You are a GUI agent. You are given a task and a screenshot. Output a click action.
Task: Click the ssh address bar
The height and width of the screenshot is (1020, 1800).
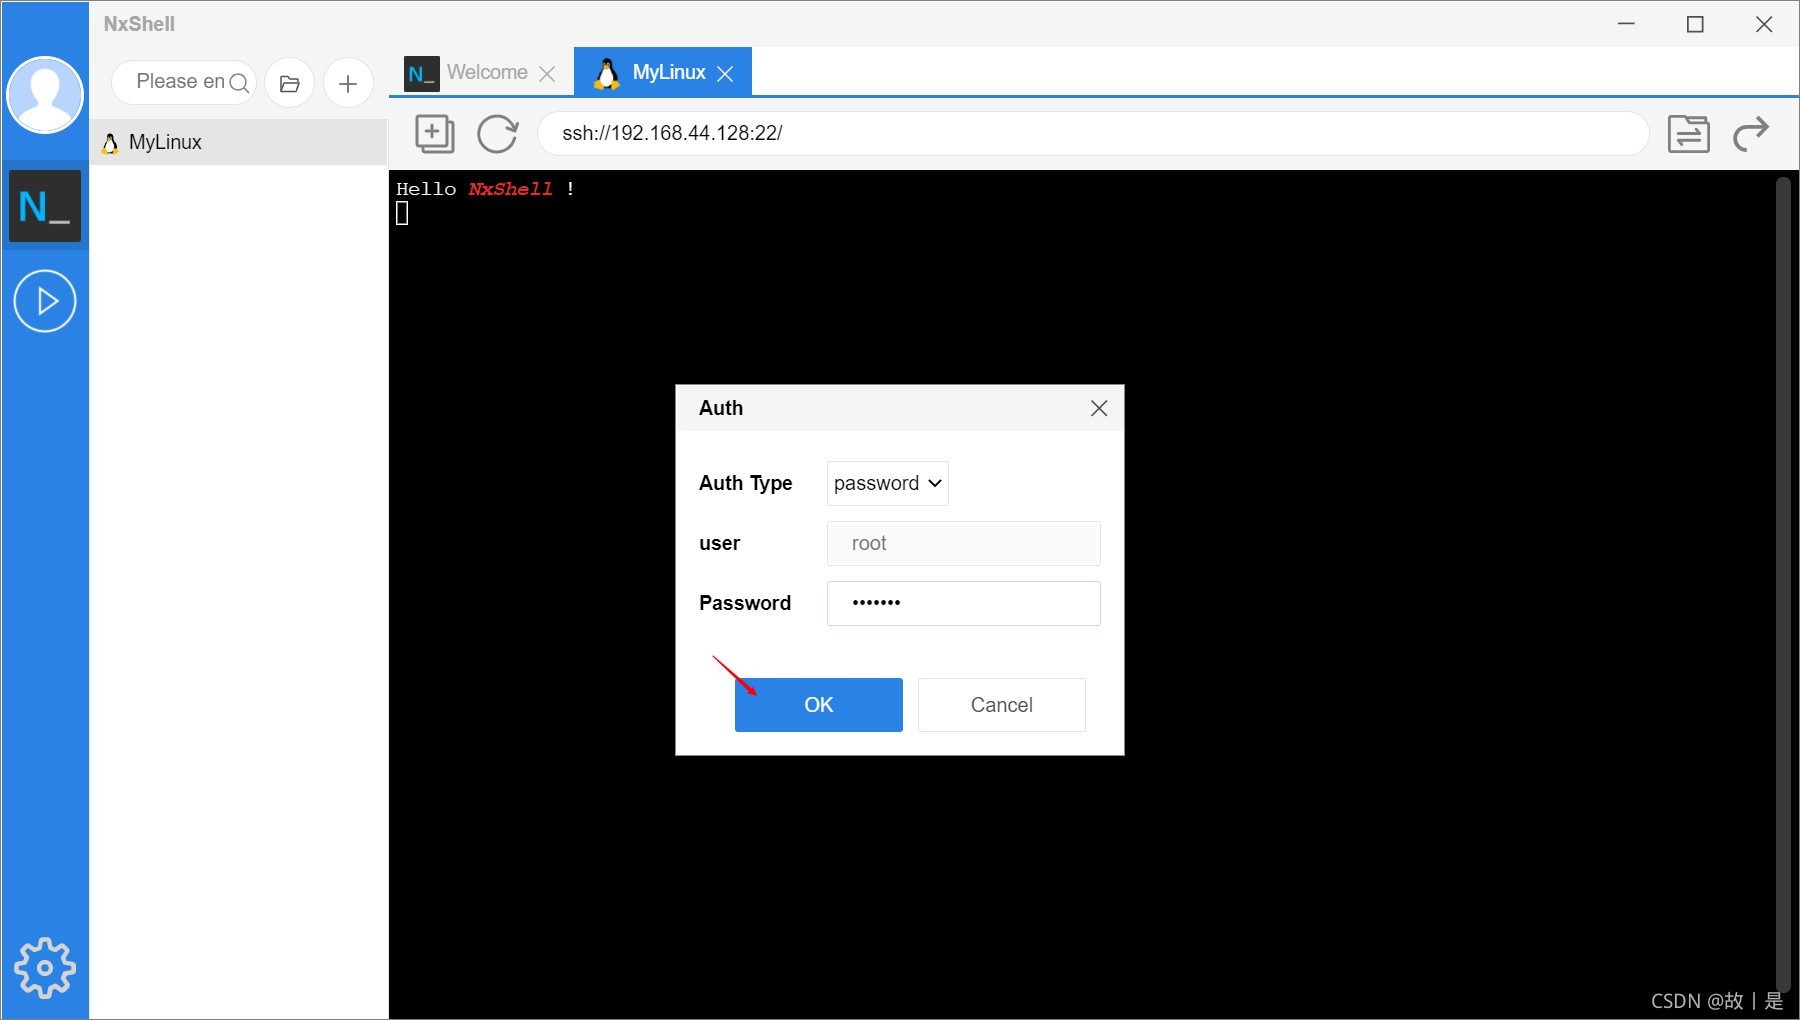[1093, 133]
